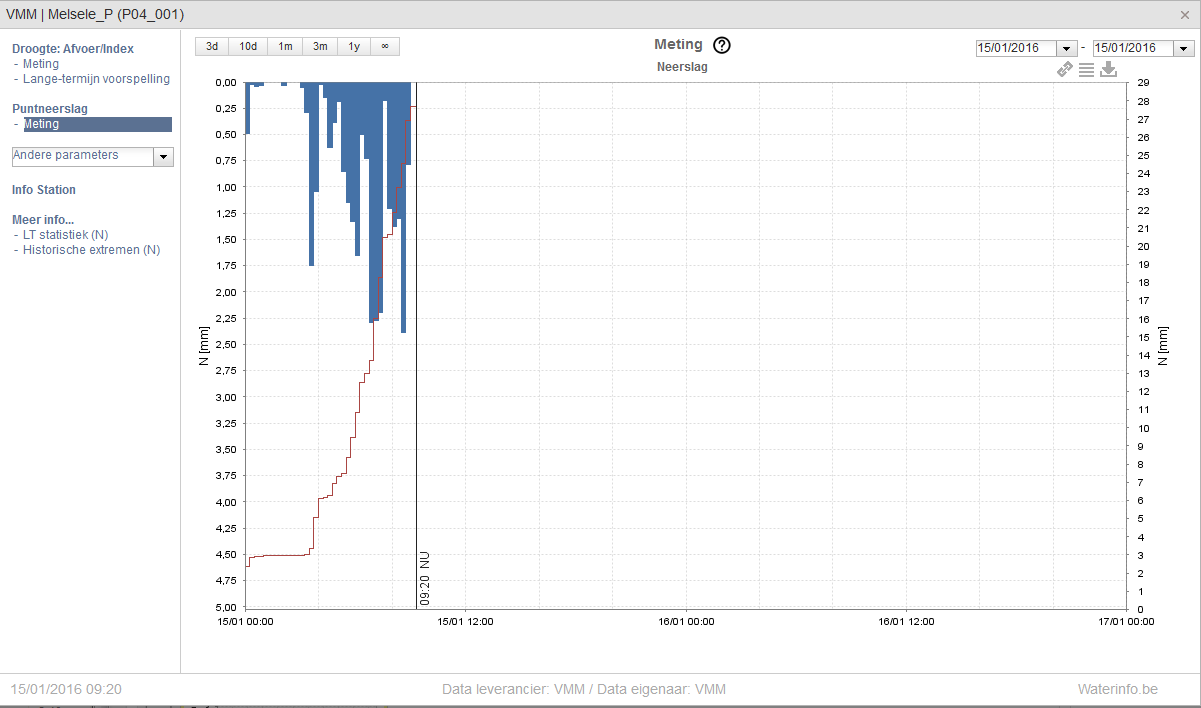Select the 1y time range button
Viewport: 1201px width, 708px height.
click(354, 46)
